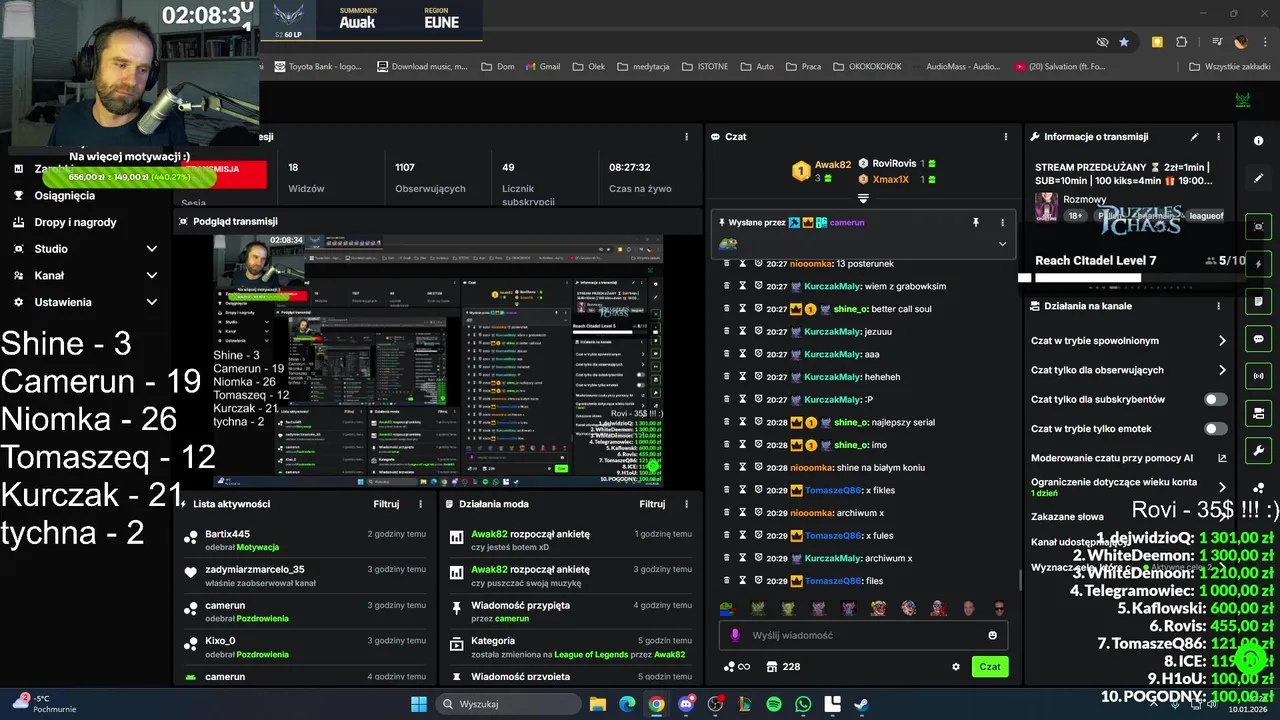Image resolution: width=1280 pixels, height=720 pixels.
Task: Click the bookmark star in address bar
Action: click(x=1124, y=42)
